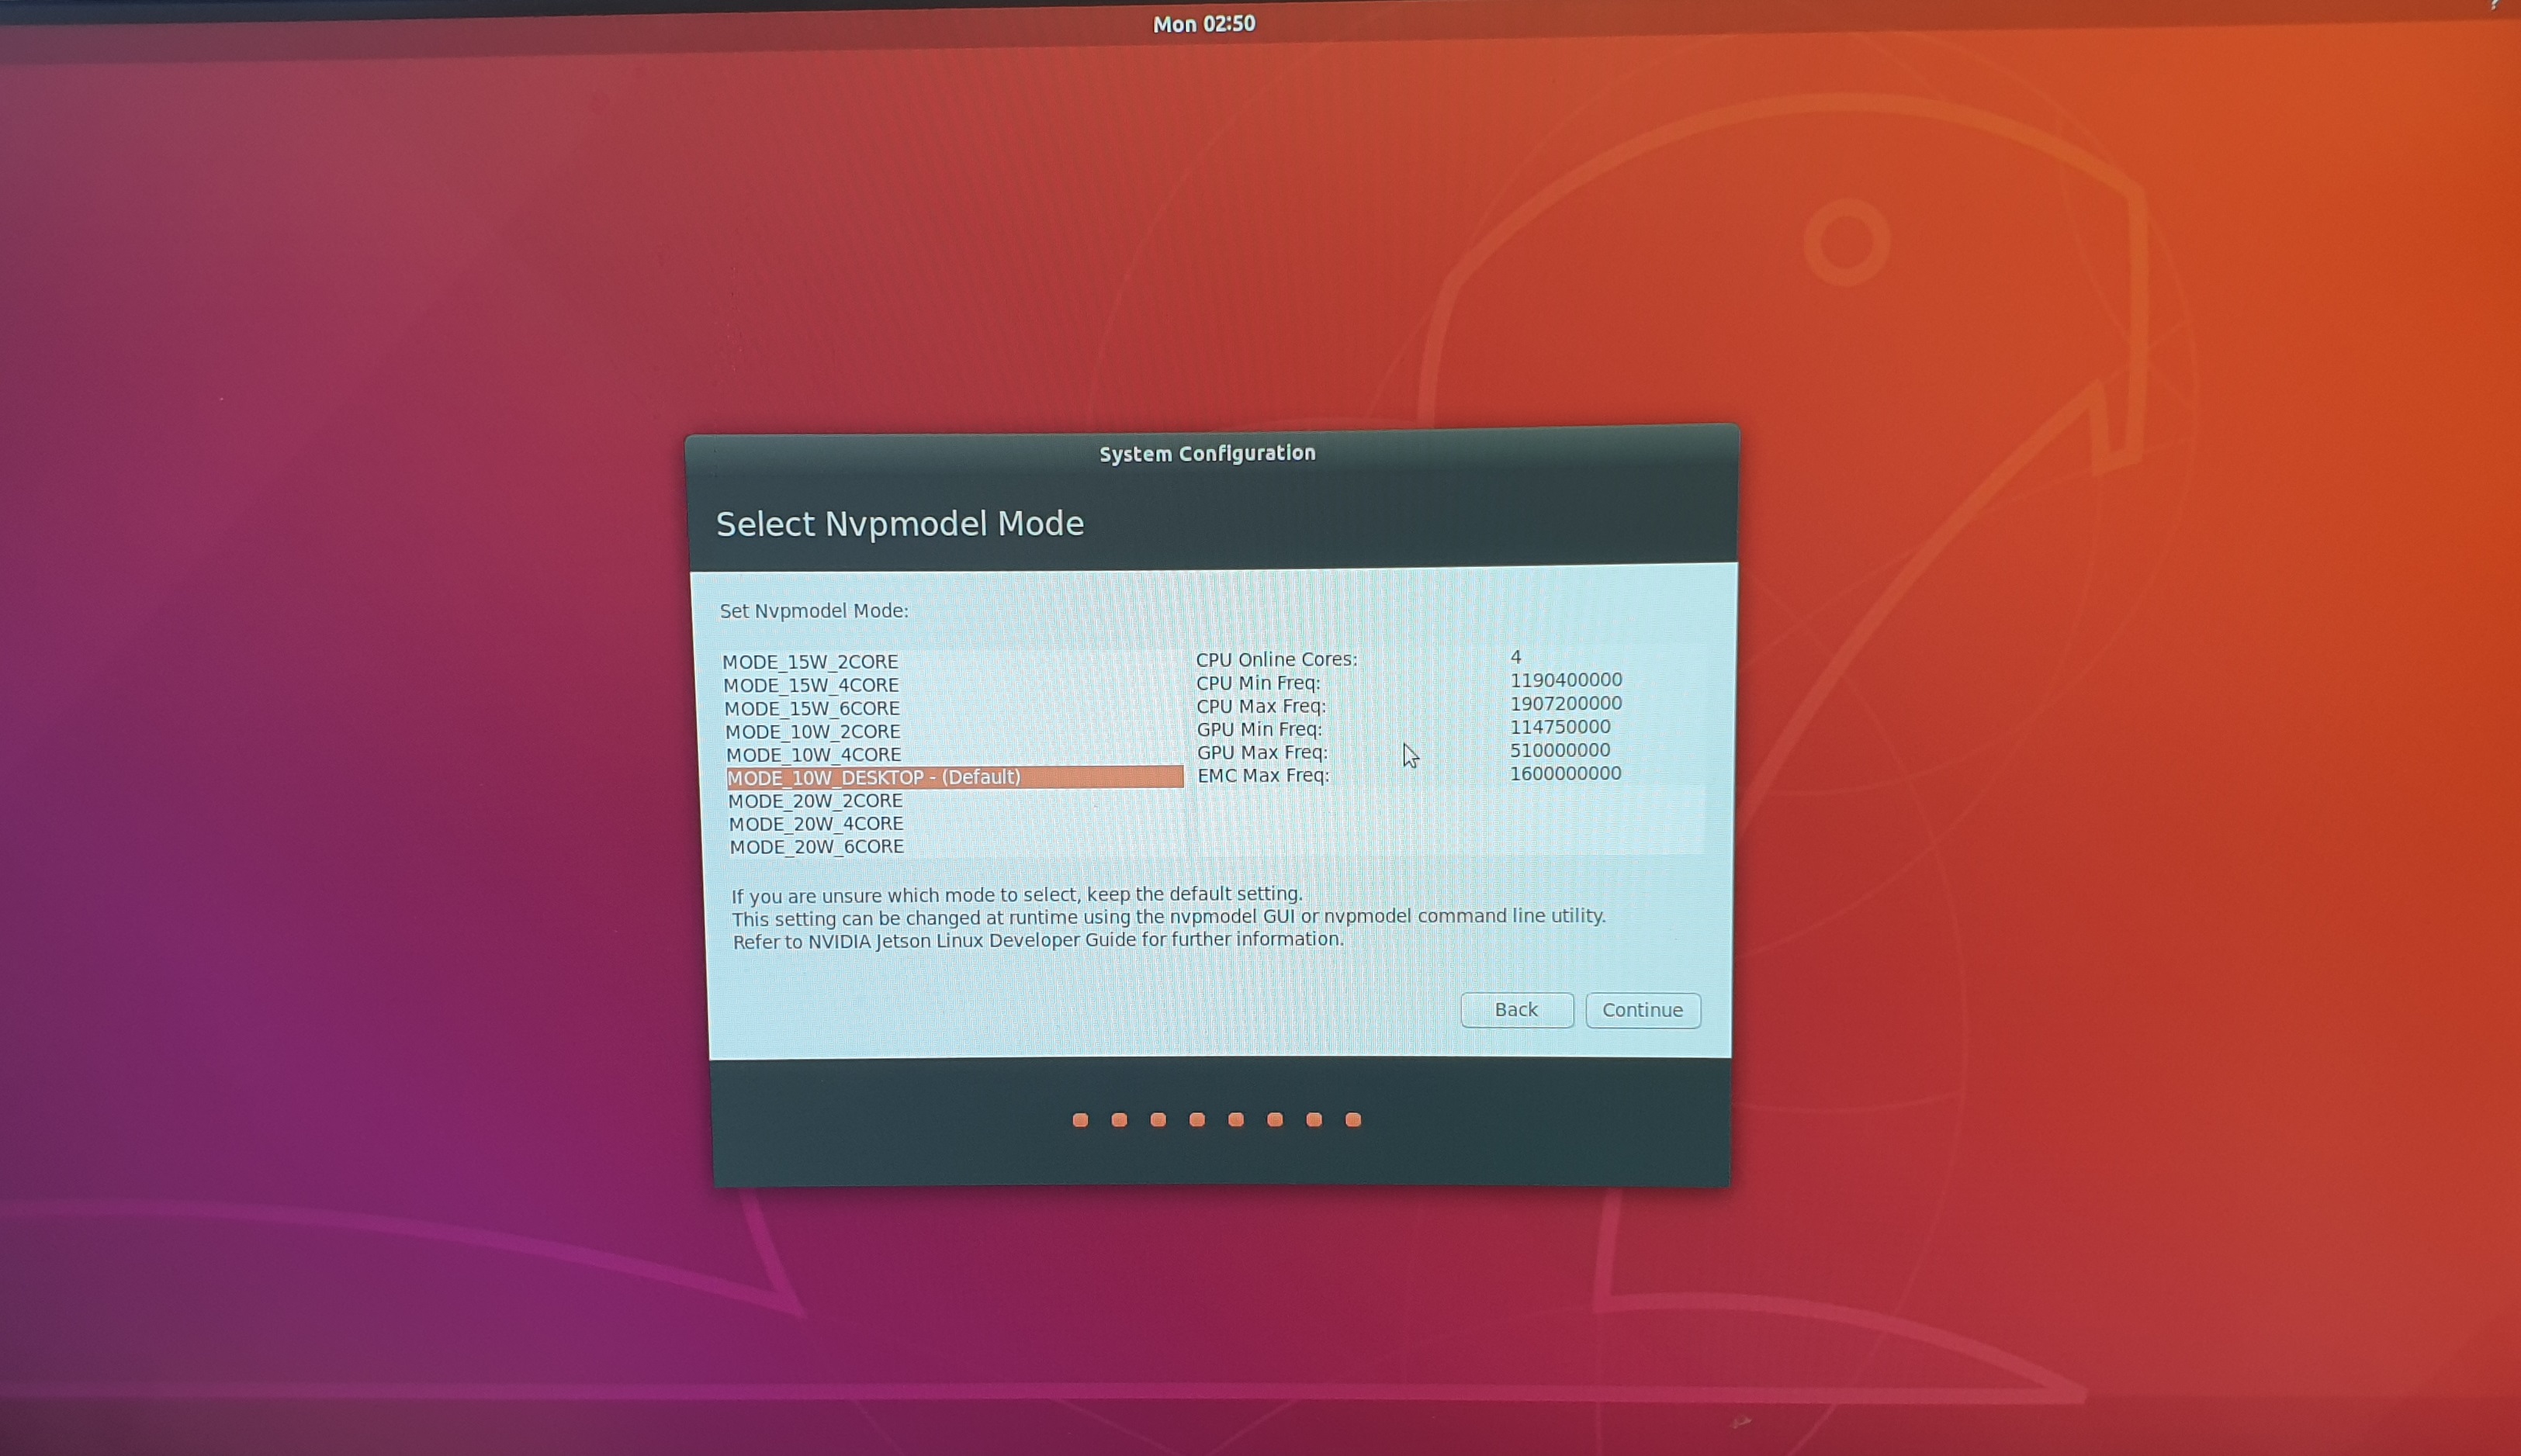Image resolution: width=2521 pixels, height=1456 pixels.
Task: Choose MODE_20W_6CORE at list bottom
Action: point(817,847)
